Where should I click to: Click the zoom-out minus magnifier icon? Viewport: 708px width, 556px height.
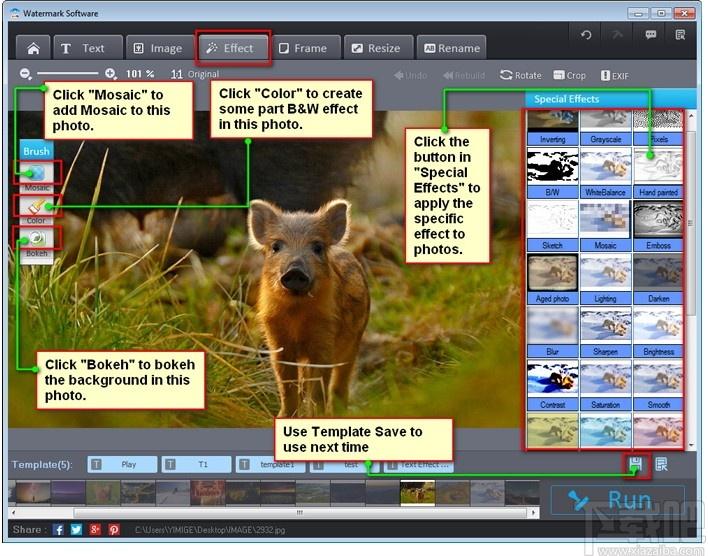(26, 74)
